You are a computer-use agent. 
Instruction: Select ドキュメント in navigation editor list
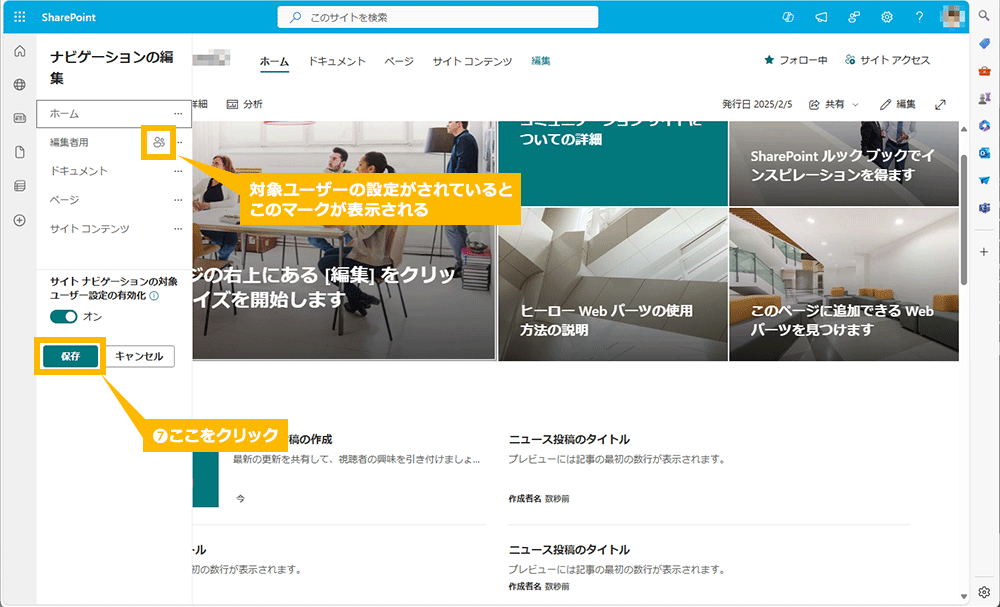click(x=79, y=171)
